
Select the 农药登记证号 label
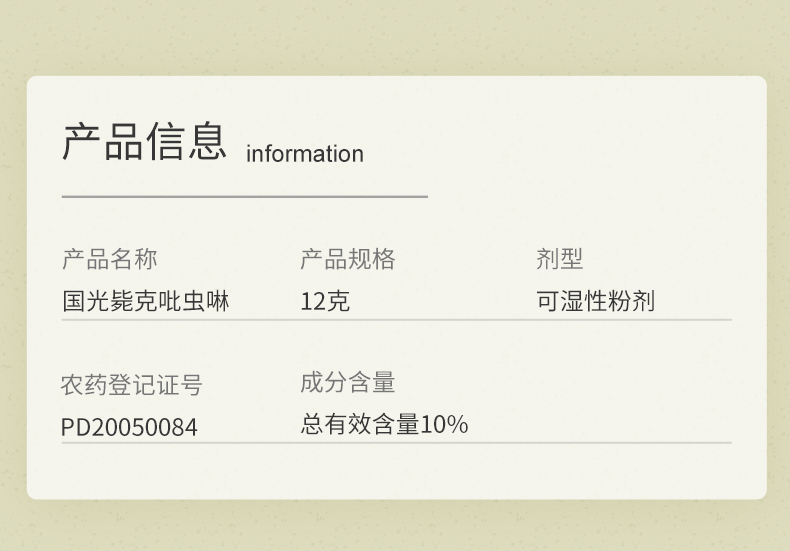pos(132,385)
